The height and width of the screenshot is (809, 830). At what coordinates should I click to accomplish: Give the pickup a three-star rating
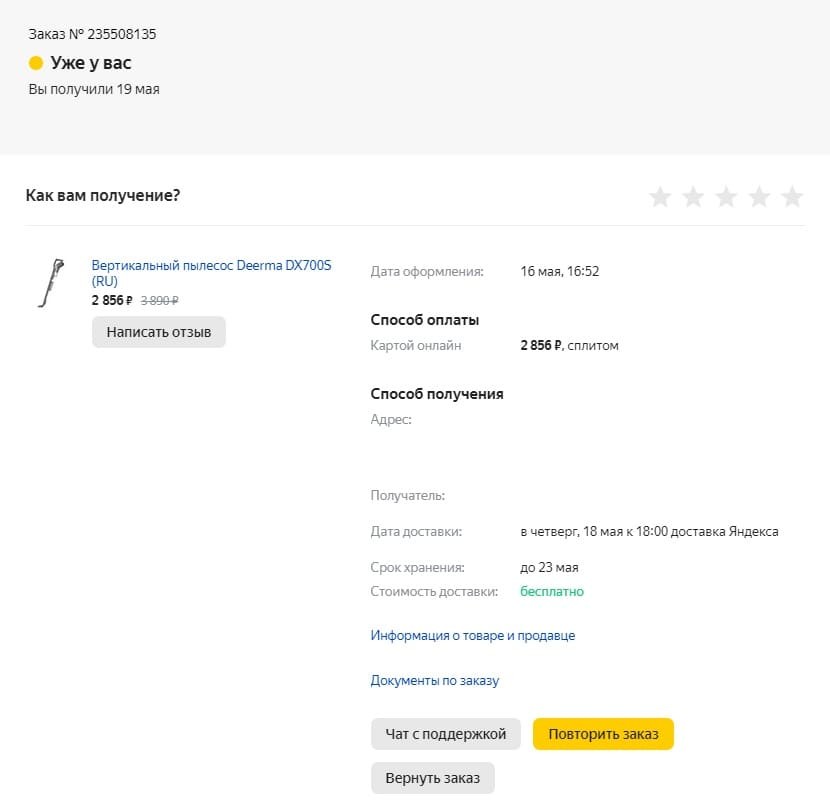coord(726,196)
